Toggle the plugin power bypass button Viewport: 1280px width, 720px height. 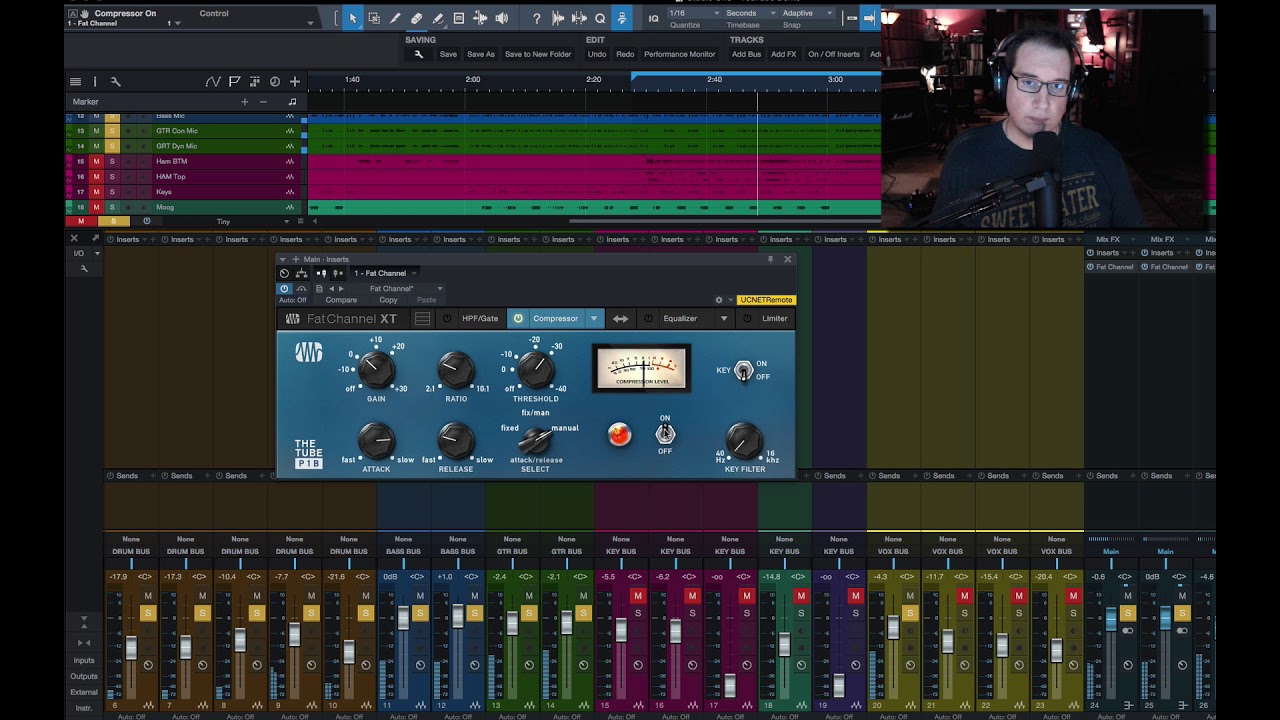click(x=284, y=288)
